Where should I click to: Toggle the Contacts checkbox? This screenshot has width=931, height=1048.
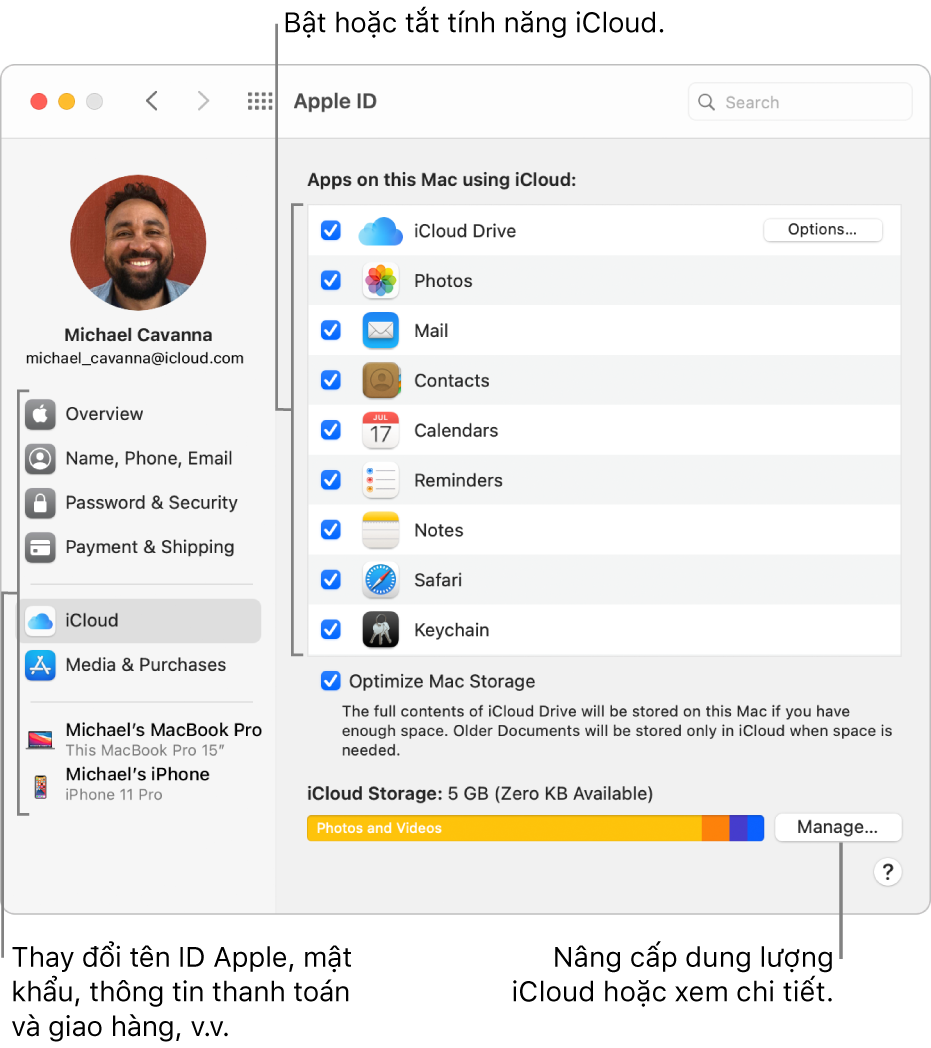click(331, 380)
